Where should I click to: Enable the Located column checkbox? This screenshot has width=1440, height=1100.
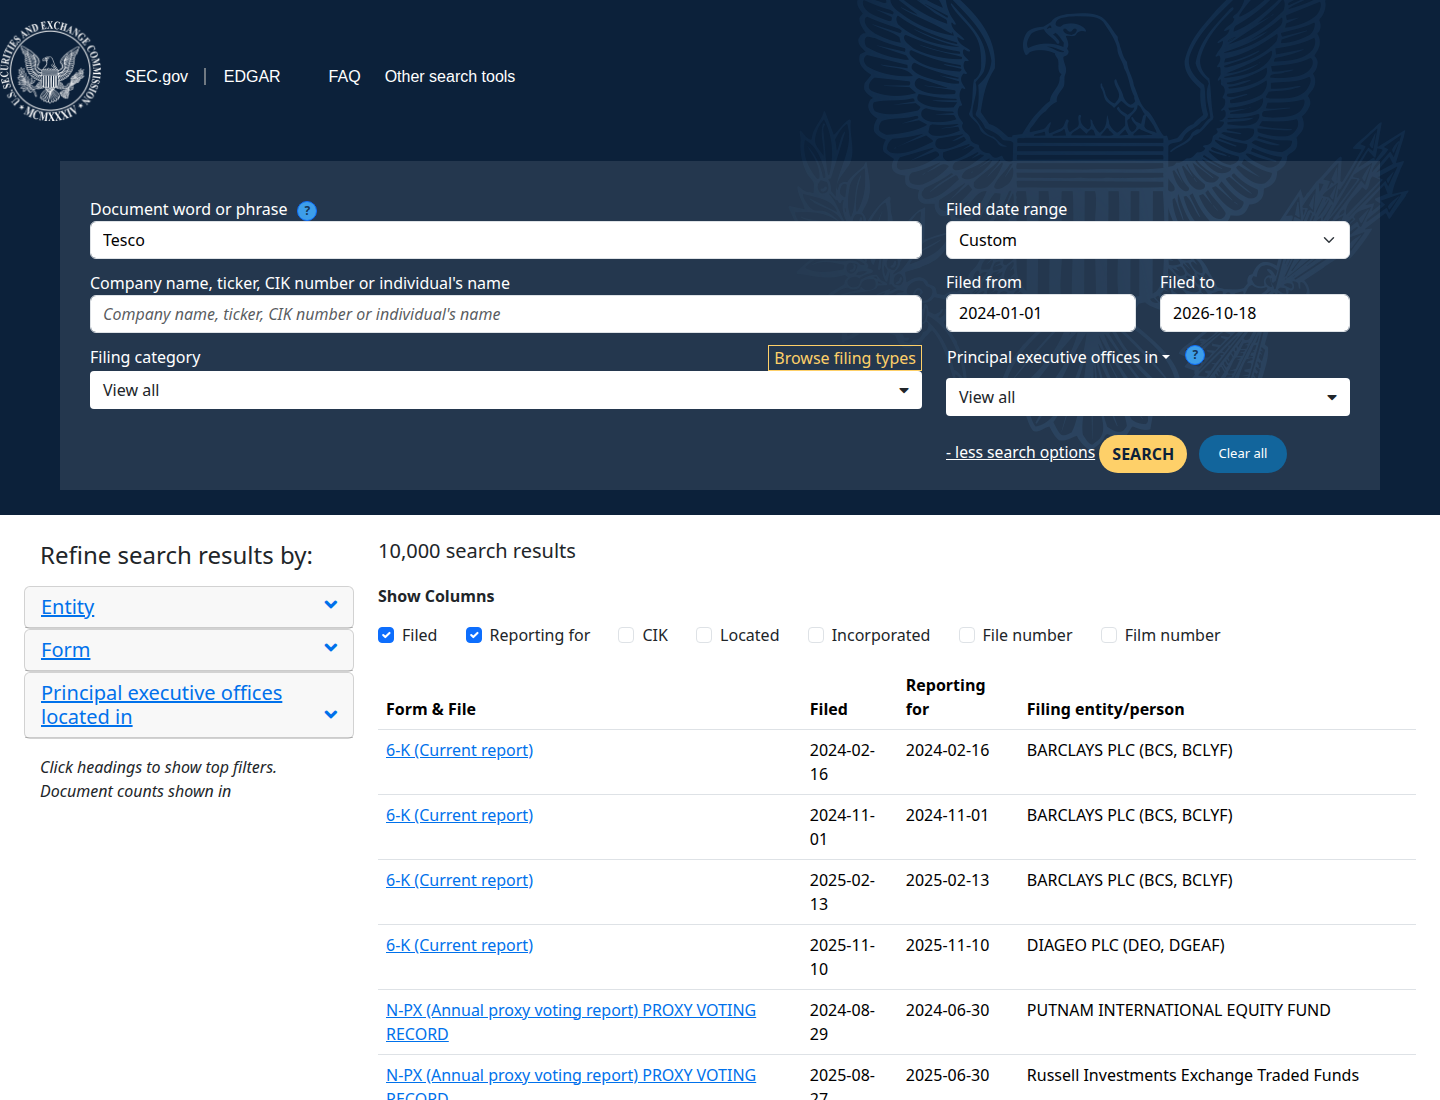[x=704, y=635]
